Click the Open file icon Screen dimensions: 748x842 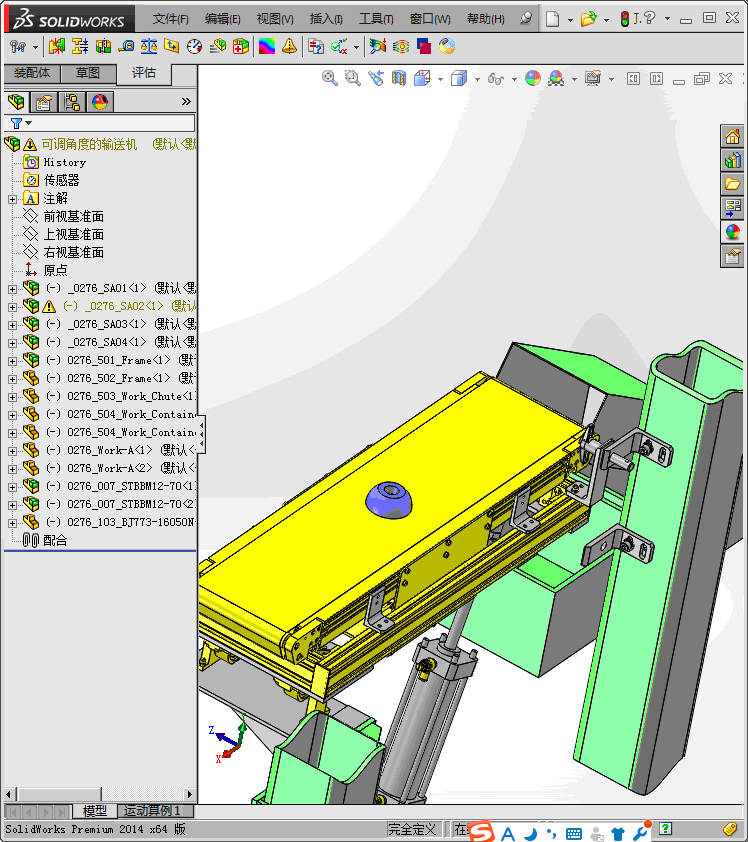[589, 19]
